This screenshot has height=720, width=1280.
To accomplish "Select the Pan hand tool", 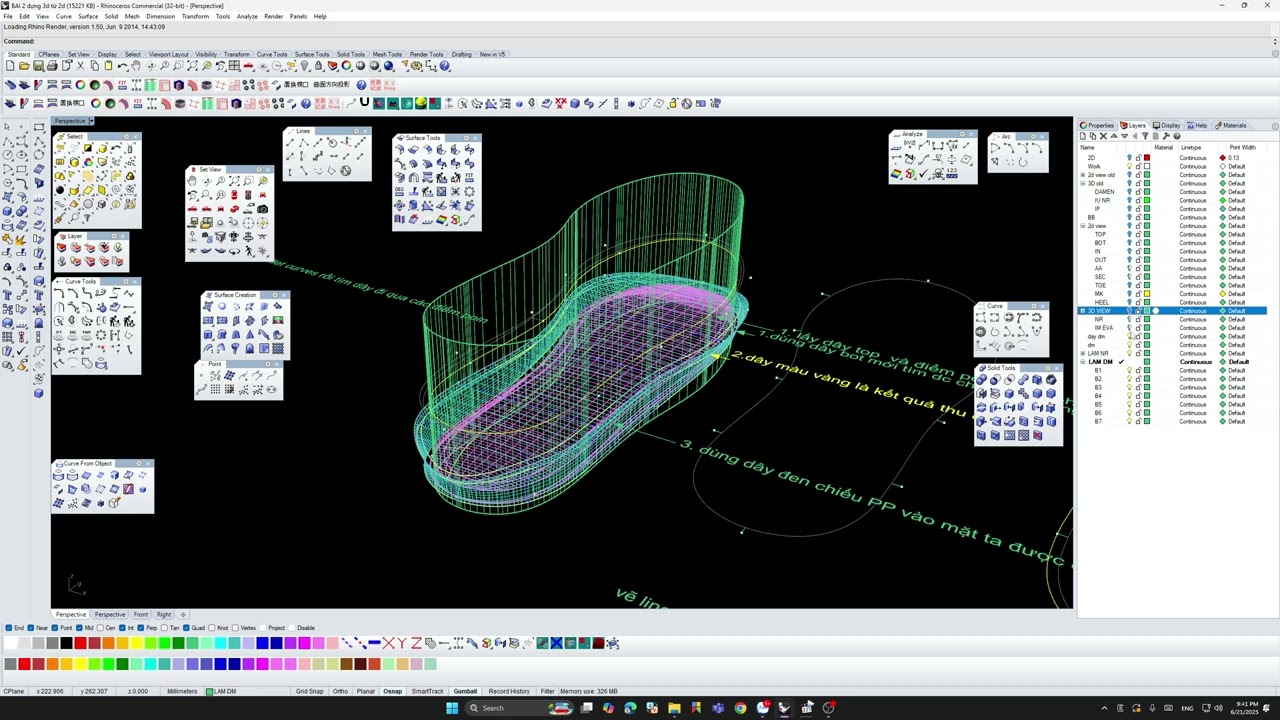I will pos(136,66).
